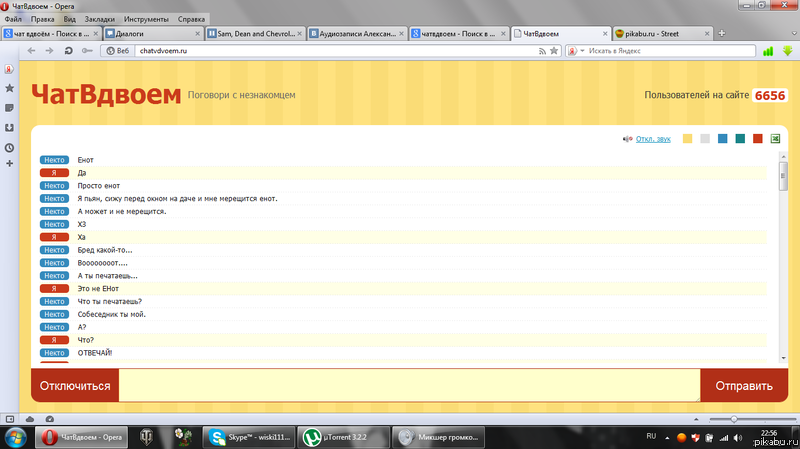Image resolution: width=800 pixels, height=449 pixels.
Task: Click chat scrollbar down arrow
Action: 784,358
